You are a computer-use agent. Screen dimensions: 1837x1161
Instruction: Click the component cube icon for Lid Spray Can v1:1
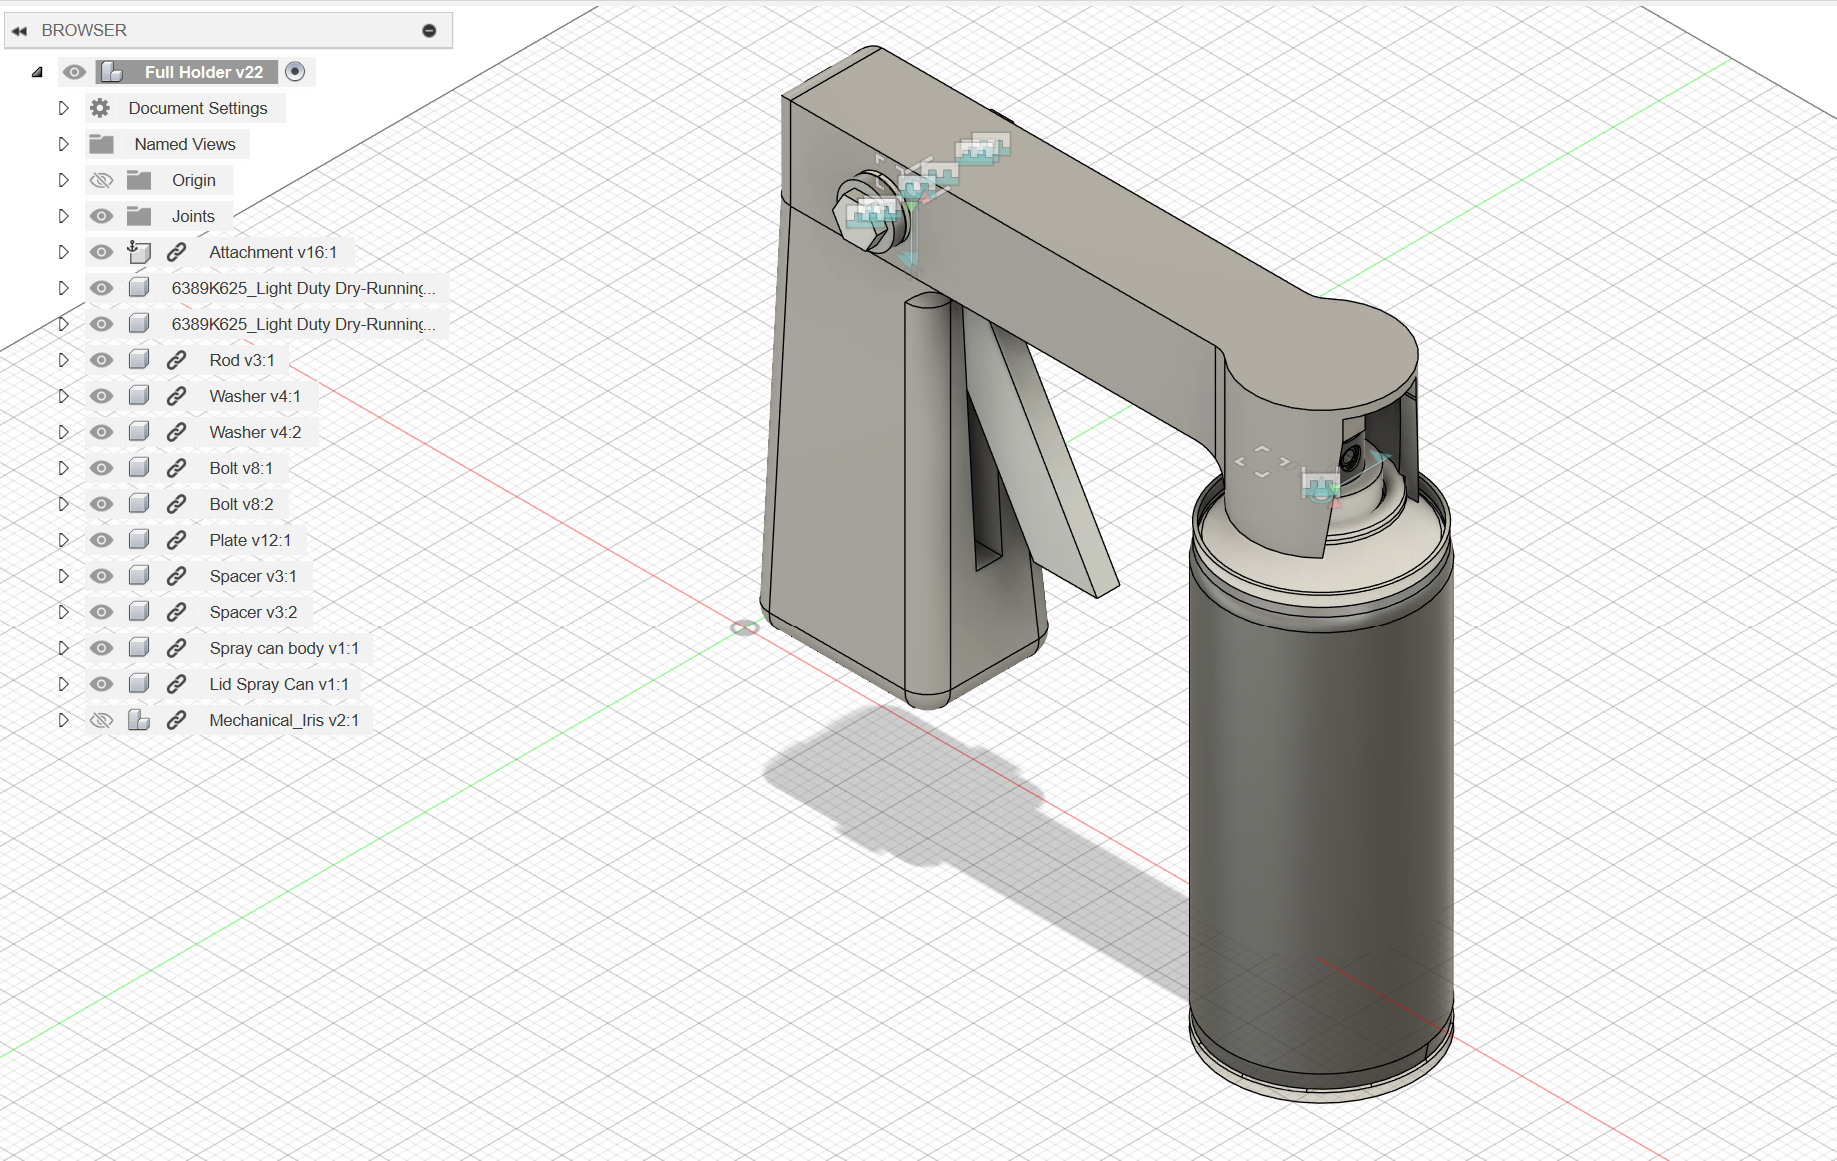coord(139,684)
